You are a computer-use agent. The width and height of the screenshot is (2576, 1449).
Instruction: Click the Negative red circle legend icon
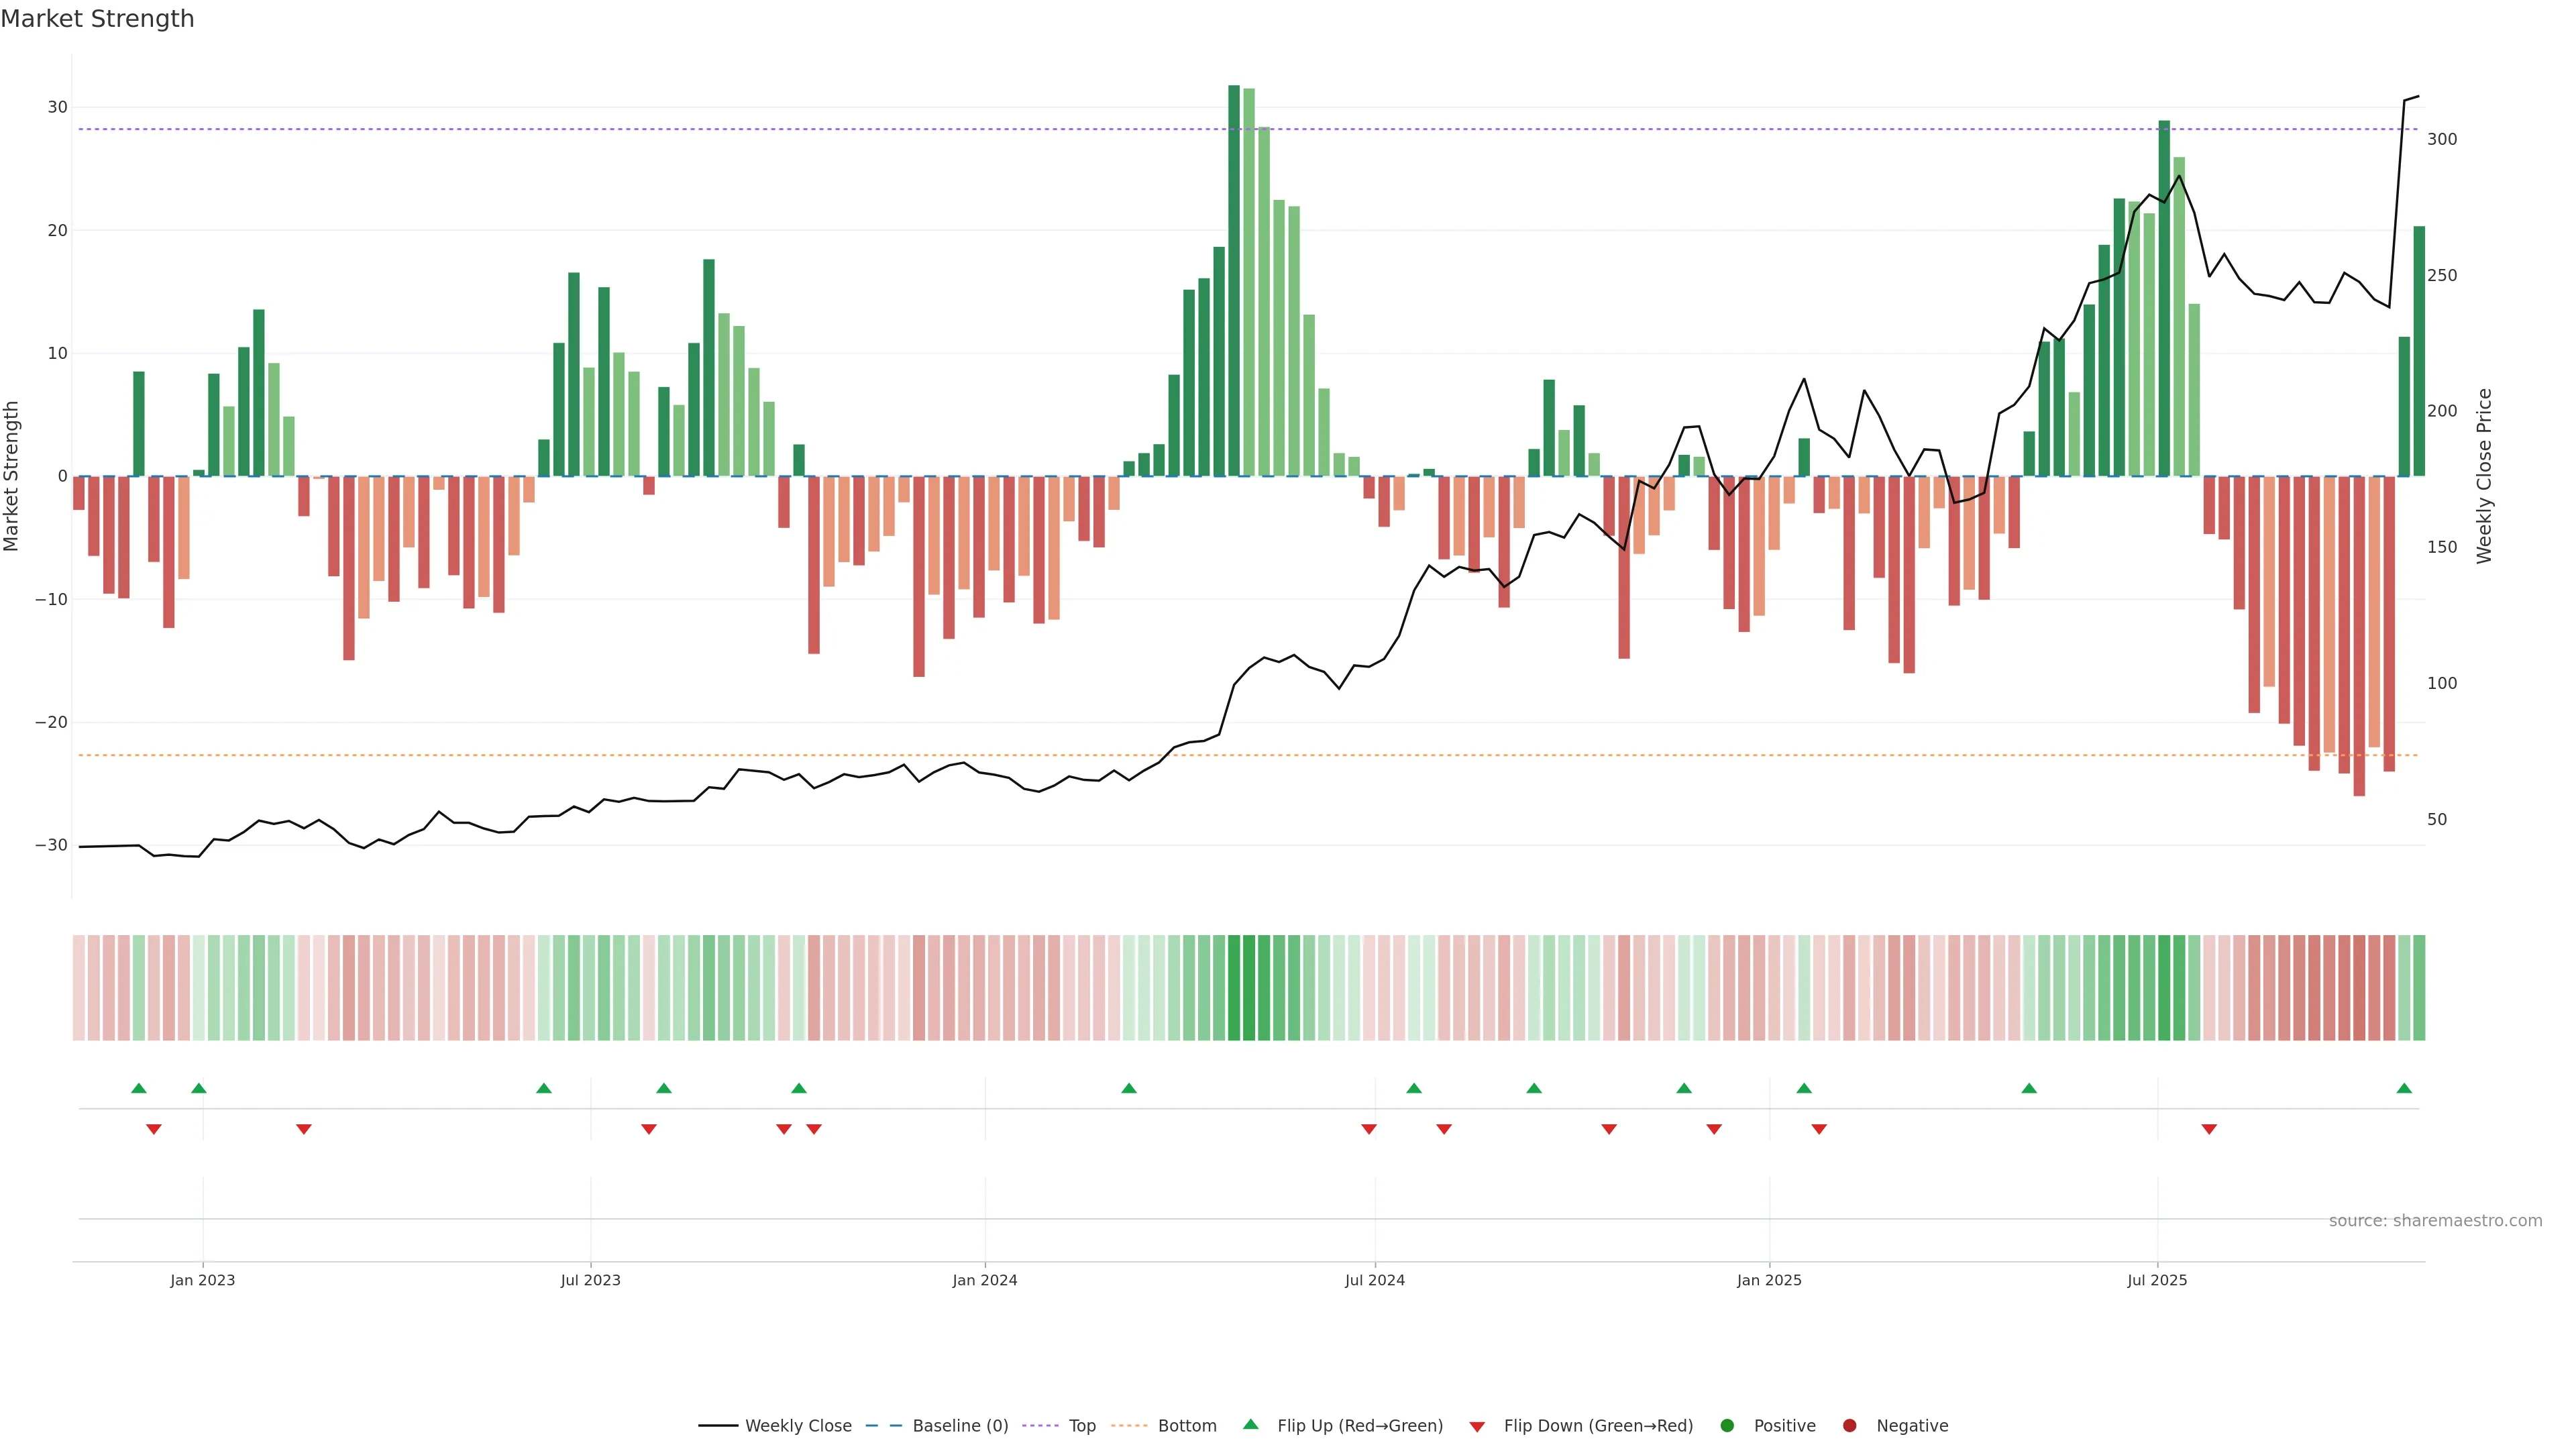[x=1849, y=1426]
